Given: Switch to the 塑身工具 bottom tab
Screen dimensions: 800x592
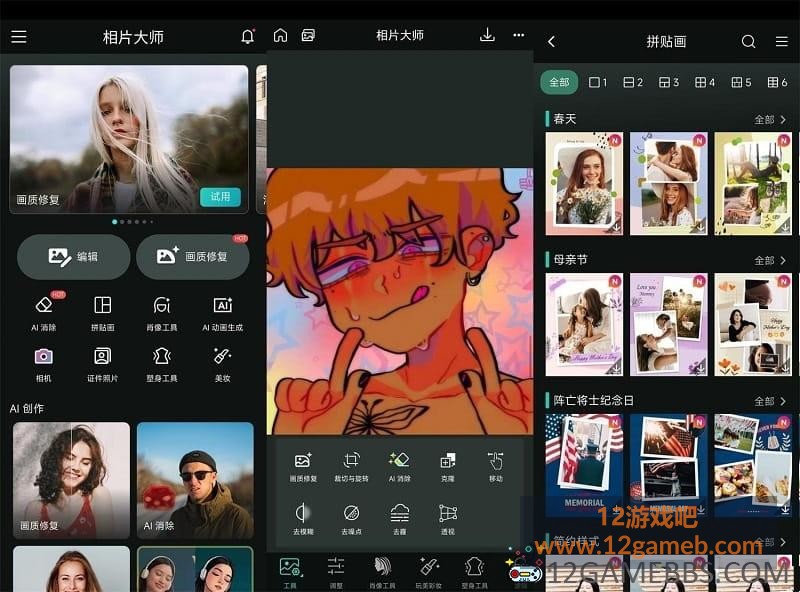Looking at the screenshot, I should (x=474, y=573).
